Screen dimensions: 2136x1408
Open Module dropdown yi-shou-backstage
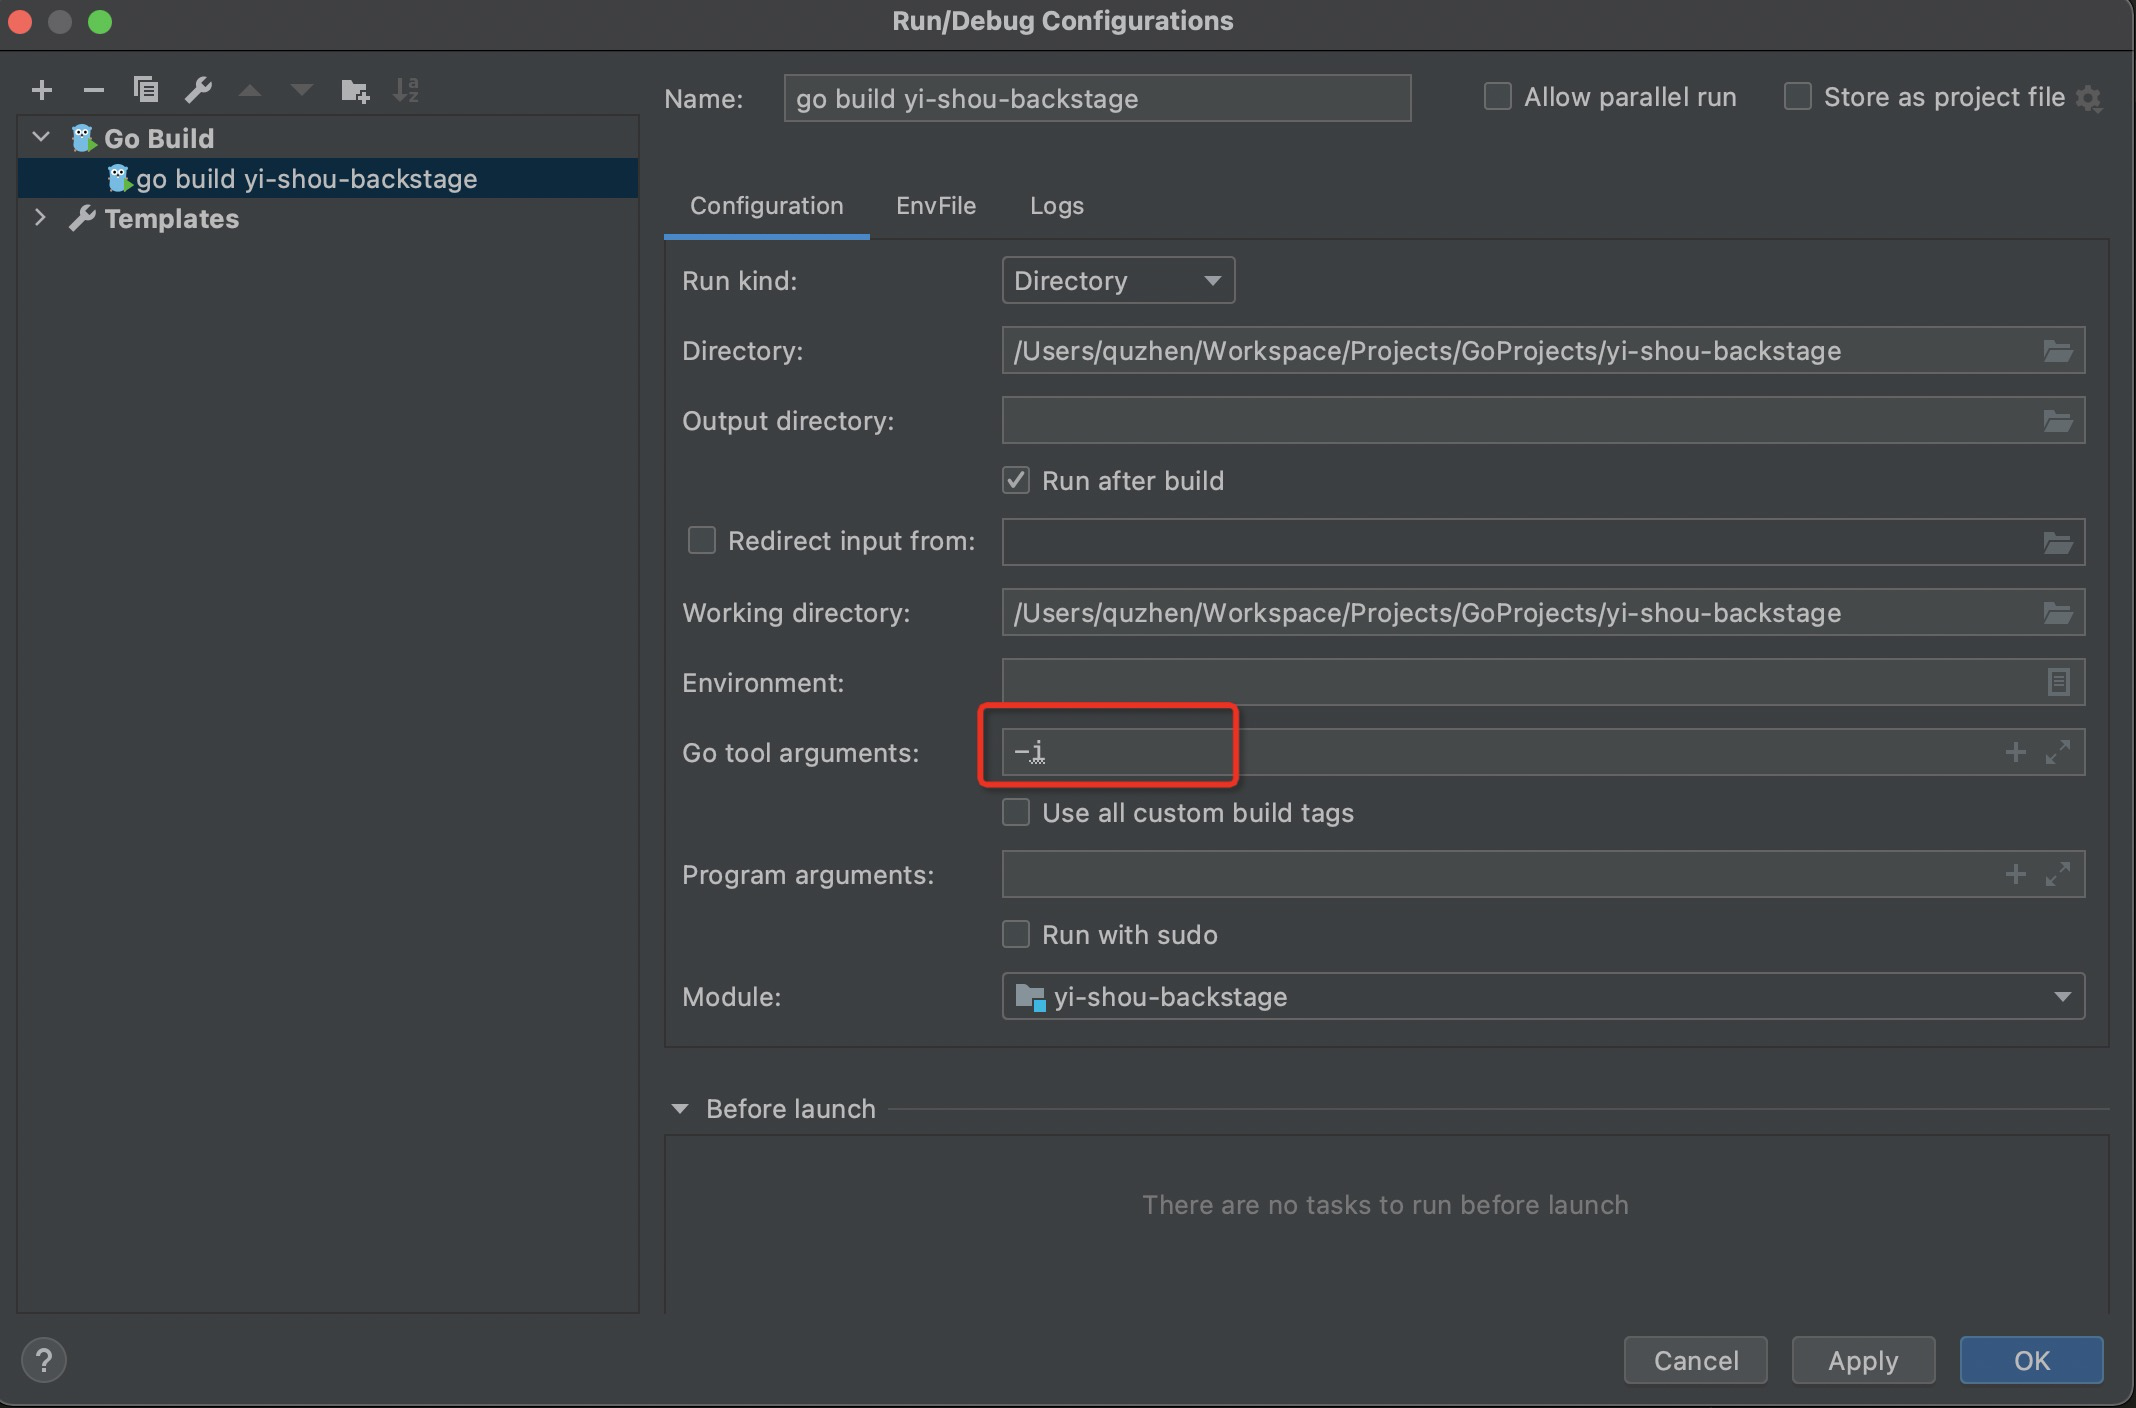click(1542, 997)
